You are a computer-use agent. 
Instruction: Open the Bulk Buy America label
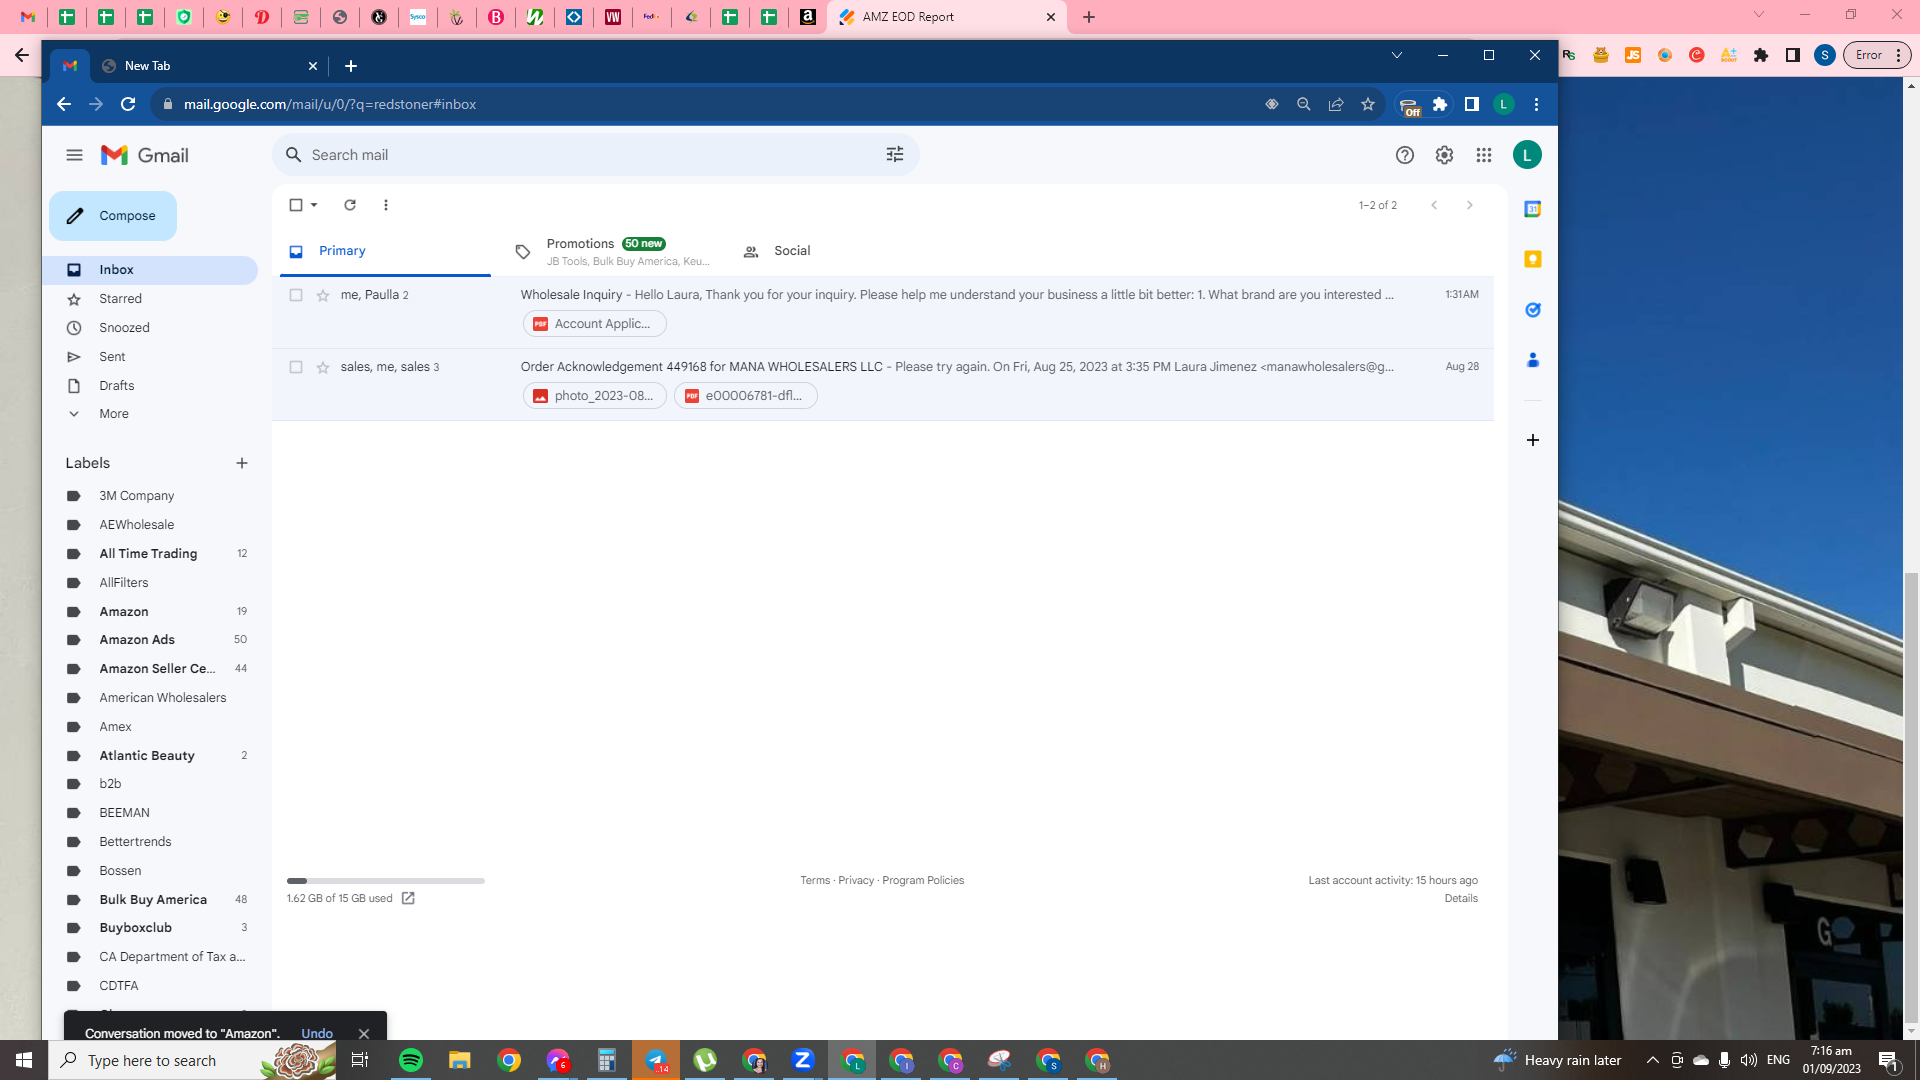[x=155, y=900]
